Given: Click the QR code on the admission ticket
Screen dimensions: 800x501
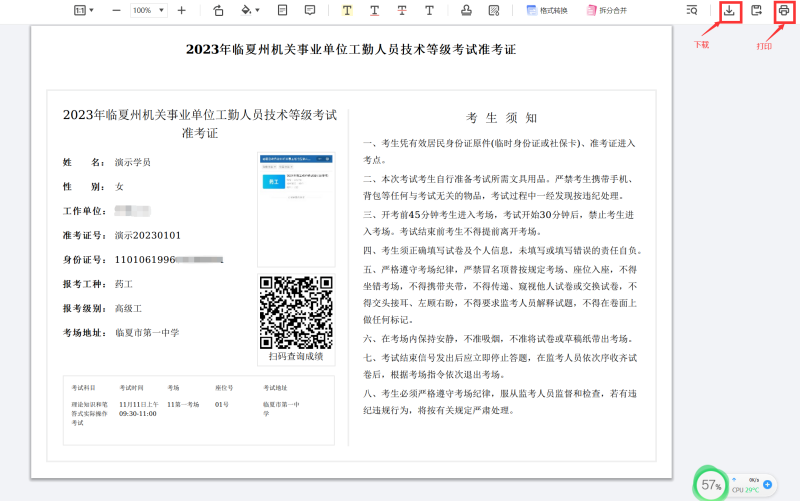Looking at the screenshot, I should click(x=295, y=311).
